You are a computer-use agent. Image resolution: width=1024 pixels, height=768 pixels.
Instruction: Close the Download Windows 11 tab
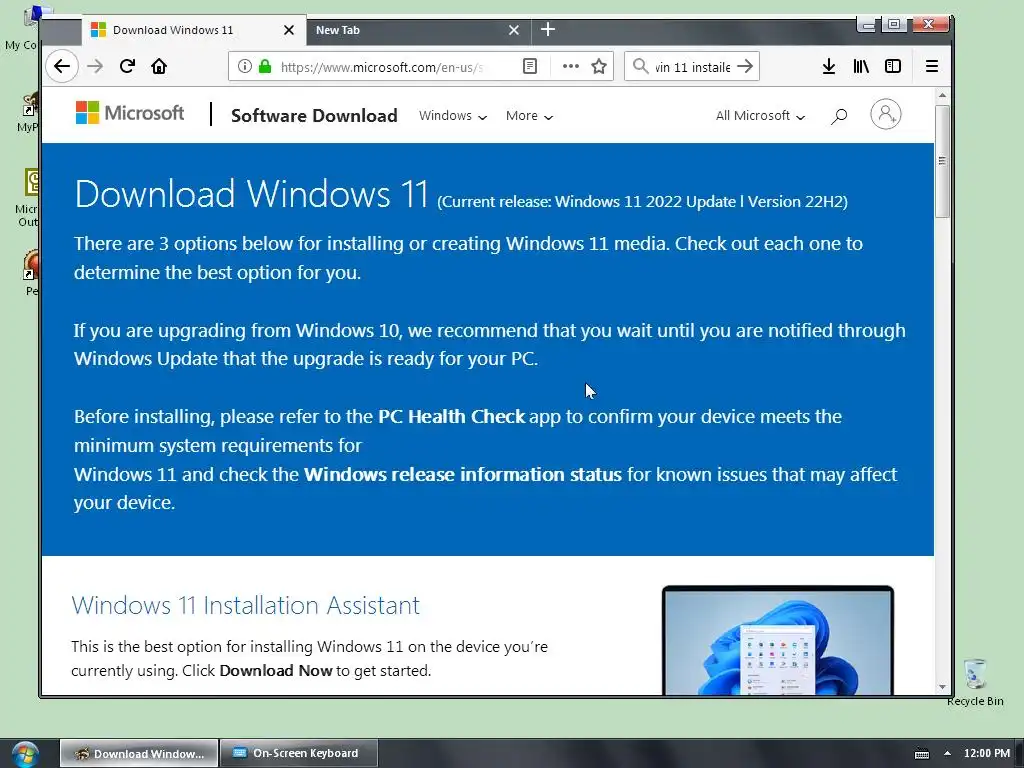click(x=289, y=30)
